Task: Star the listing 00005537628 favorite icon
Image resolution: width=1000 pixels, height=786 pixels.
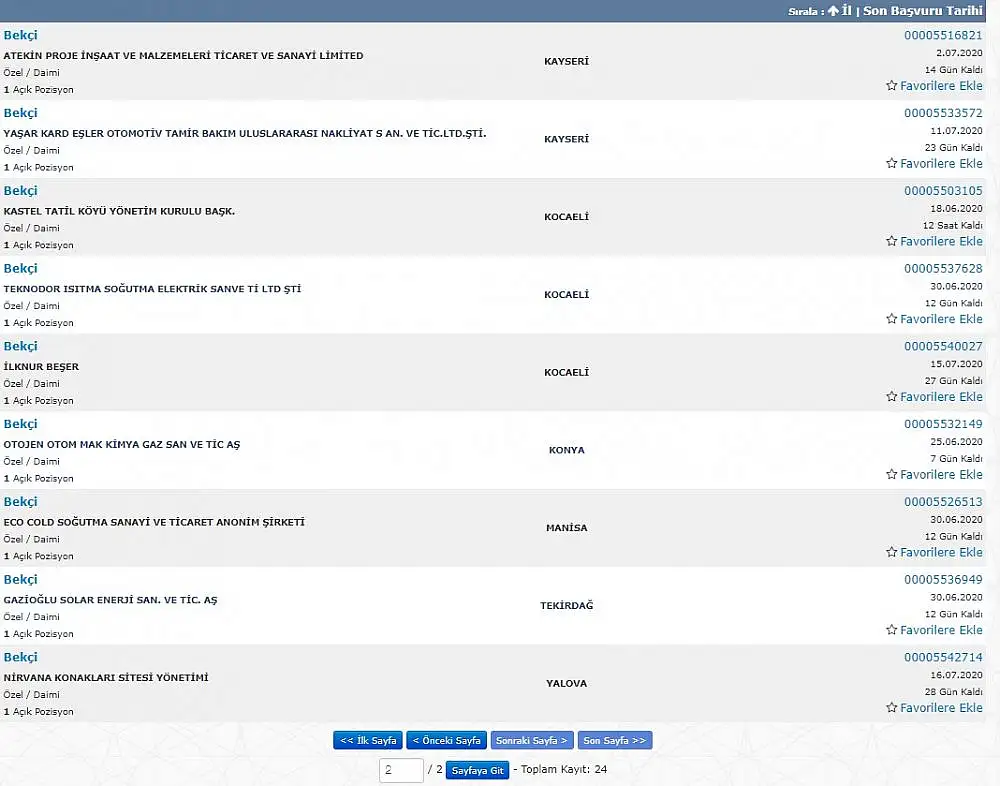Action: point(892,319)
